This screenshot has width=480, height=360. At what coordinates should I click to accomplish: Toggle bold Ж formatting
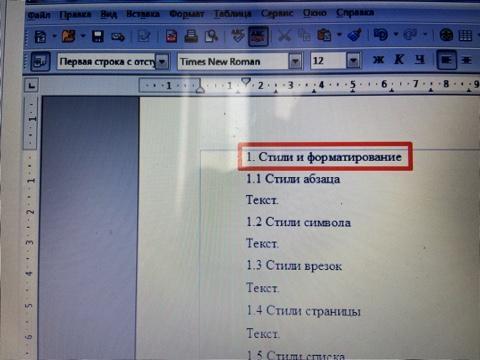tap(378, 60)
